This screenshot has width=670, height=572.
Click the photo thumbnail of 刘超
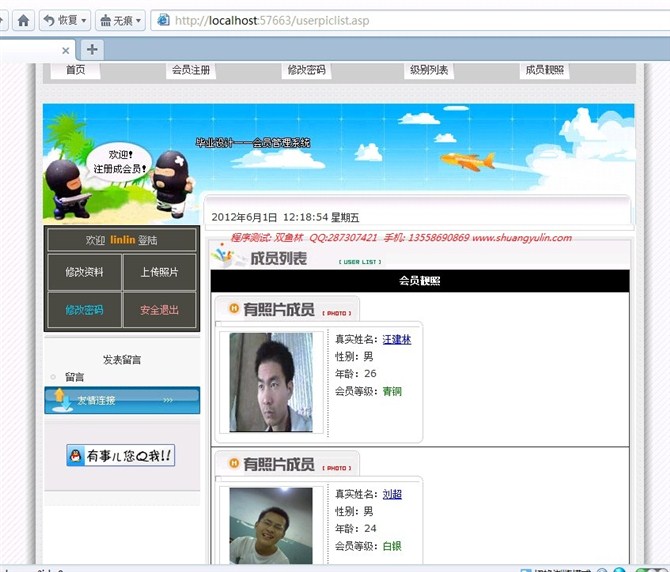270,527
